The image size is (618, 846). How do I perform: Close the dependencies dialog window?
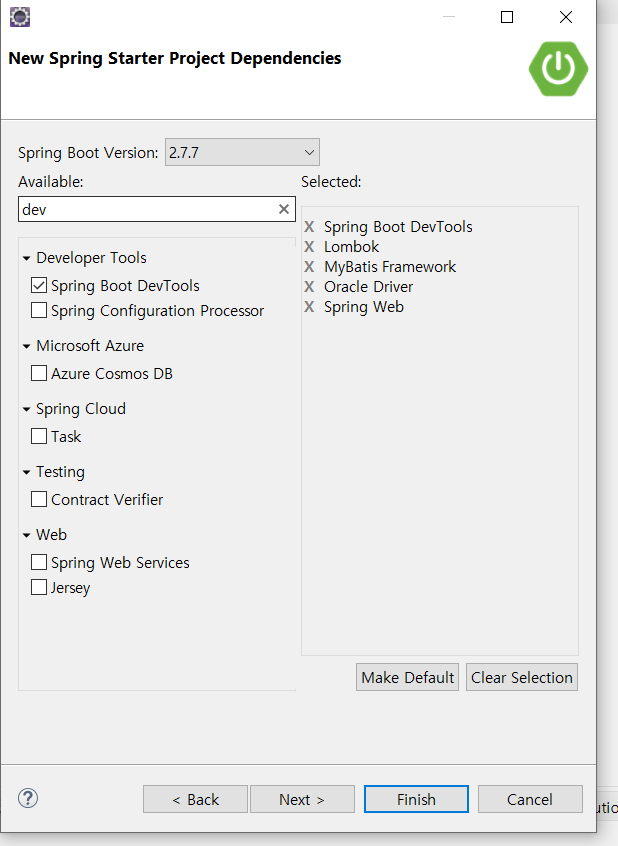pos(566,17)
